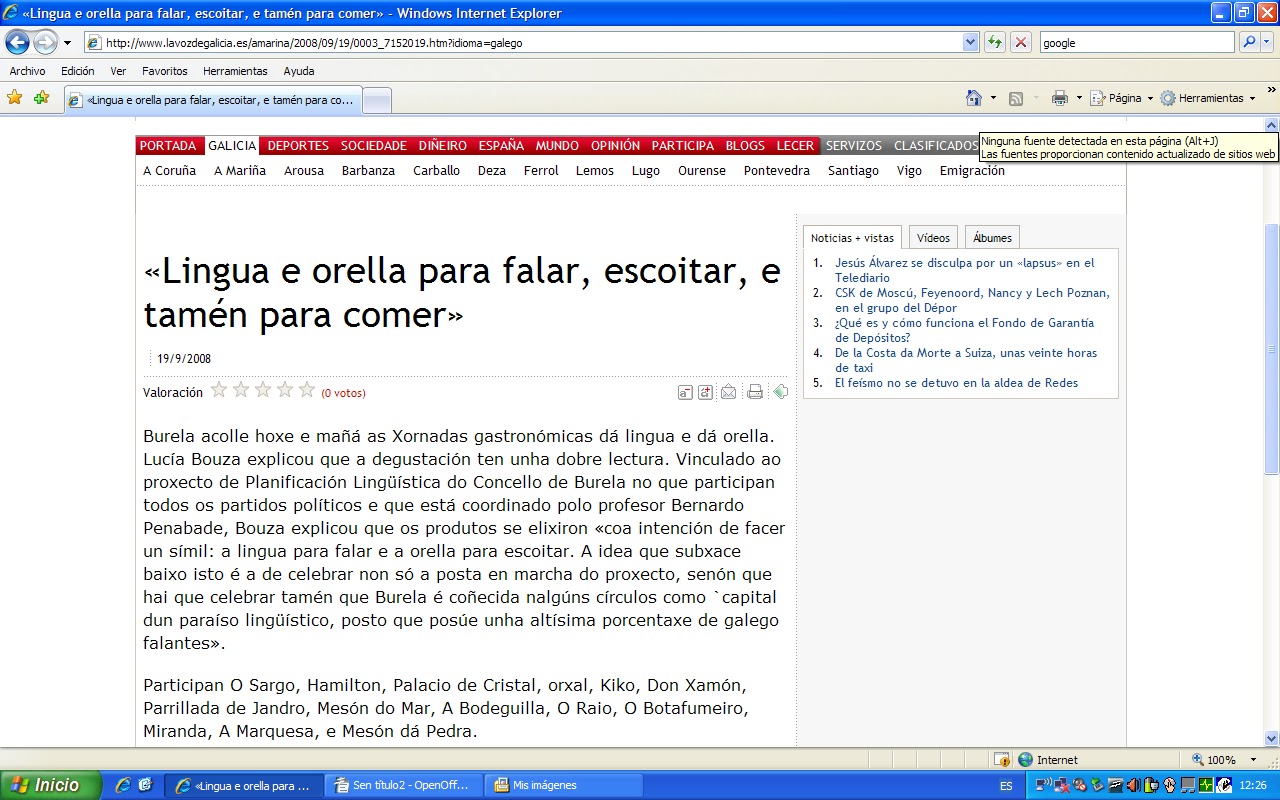Click the envelope icon to email the article
The height and width of the screenshot is (800, 1280).
click(729, 392)
